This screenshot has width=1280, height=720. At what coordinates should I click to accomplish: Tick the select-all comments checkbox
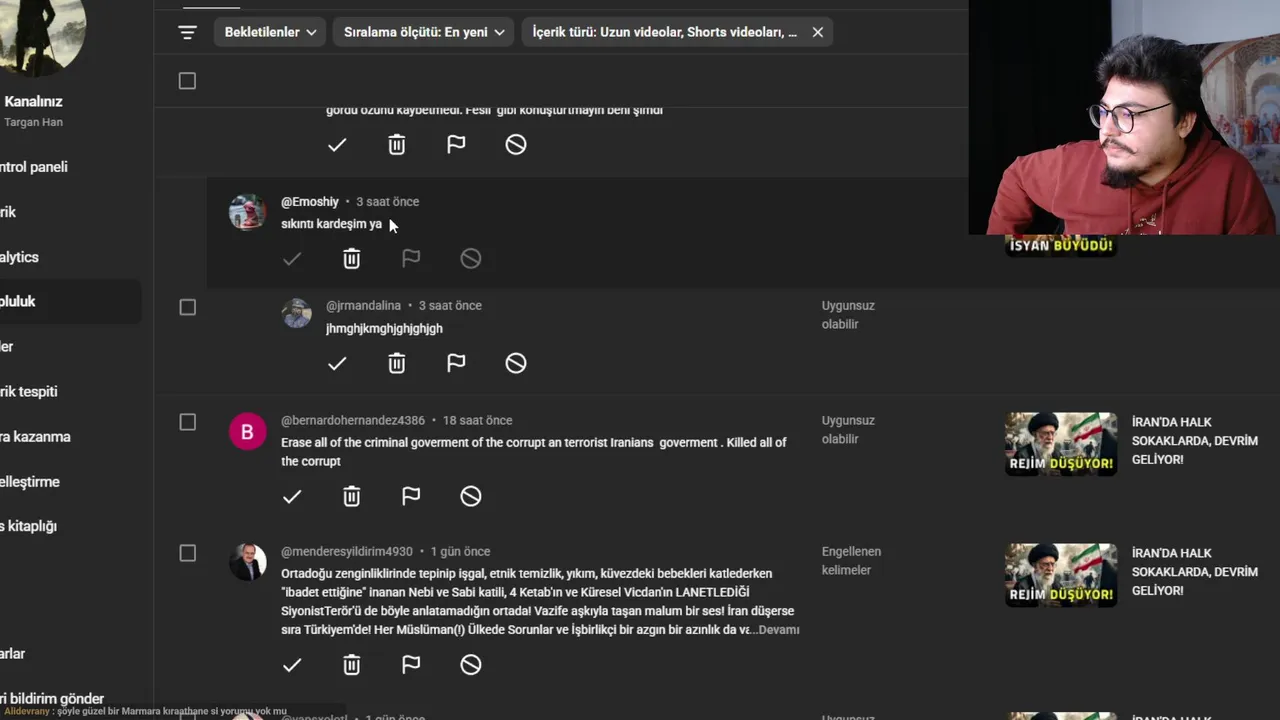(x=187, y=81)
